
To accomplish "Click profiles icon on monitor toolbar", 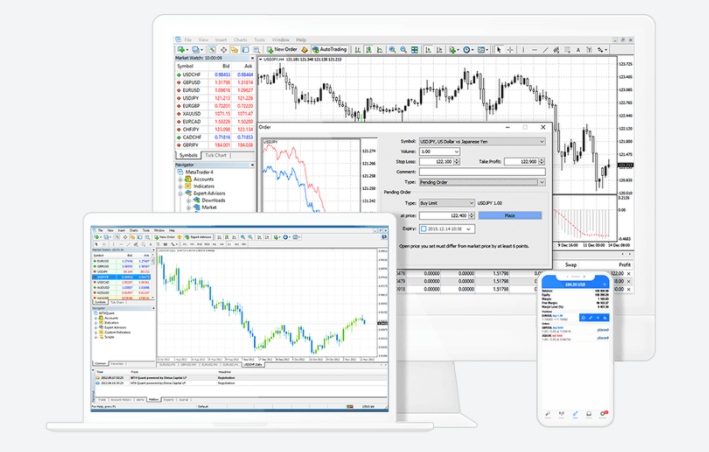I will 196,50.
